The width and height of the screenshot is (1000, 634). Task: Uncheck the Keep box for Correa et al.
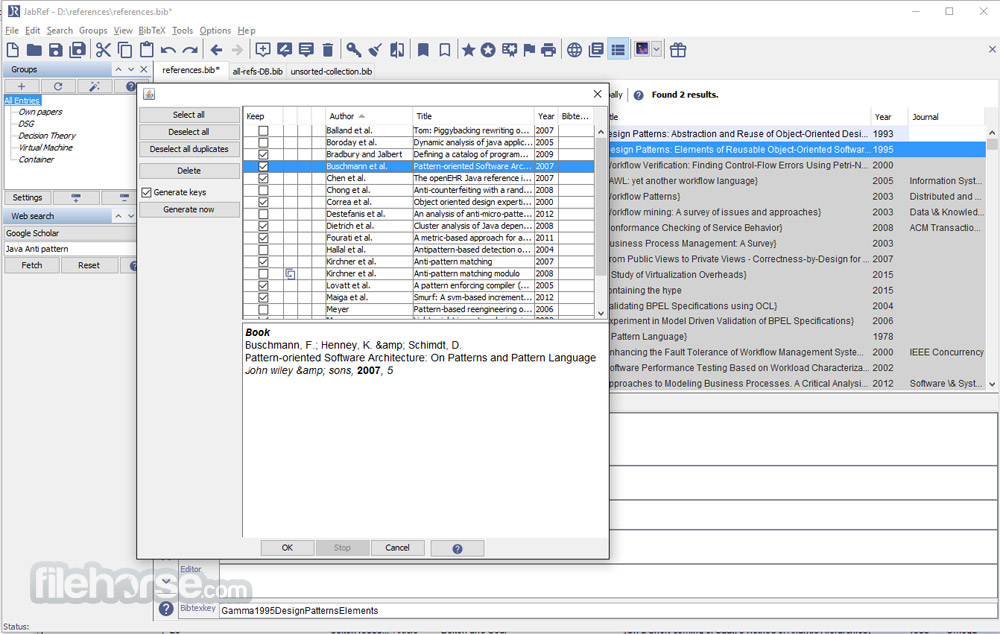(x=263, y=202)
